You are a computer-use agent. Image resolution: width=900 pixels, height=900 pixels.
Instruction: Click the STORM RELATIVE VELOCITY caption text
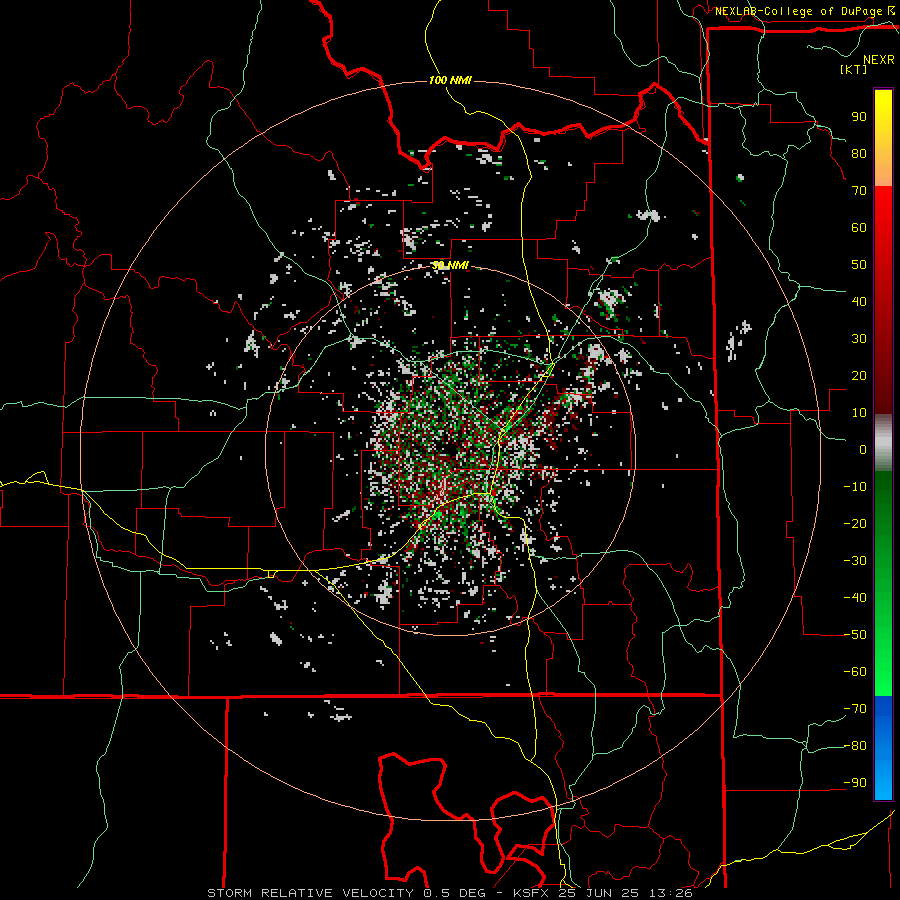pyautogui.click(x=310, y=893)
